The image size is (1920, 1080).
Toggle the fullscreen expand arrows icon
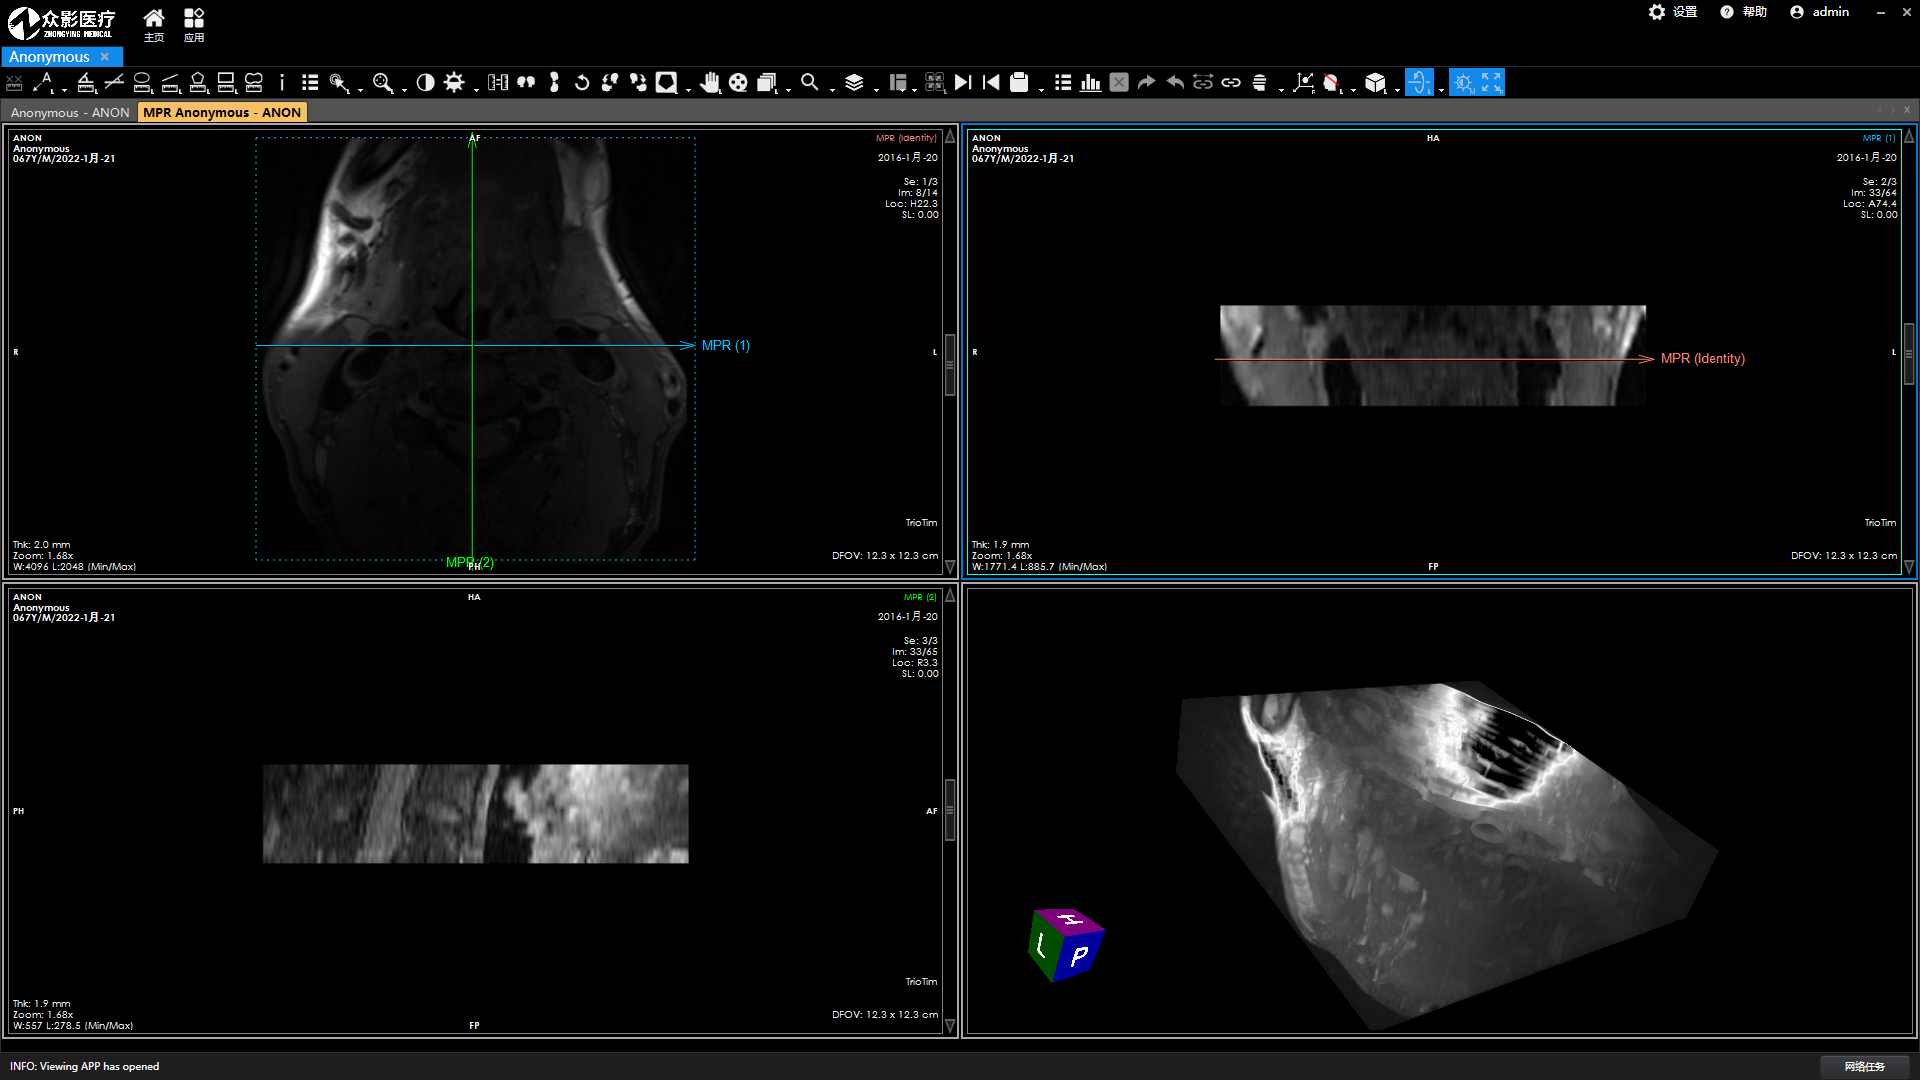click(x=1491, y=83)
